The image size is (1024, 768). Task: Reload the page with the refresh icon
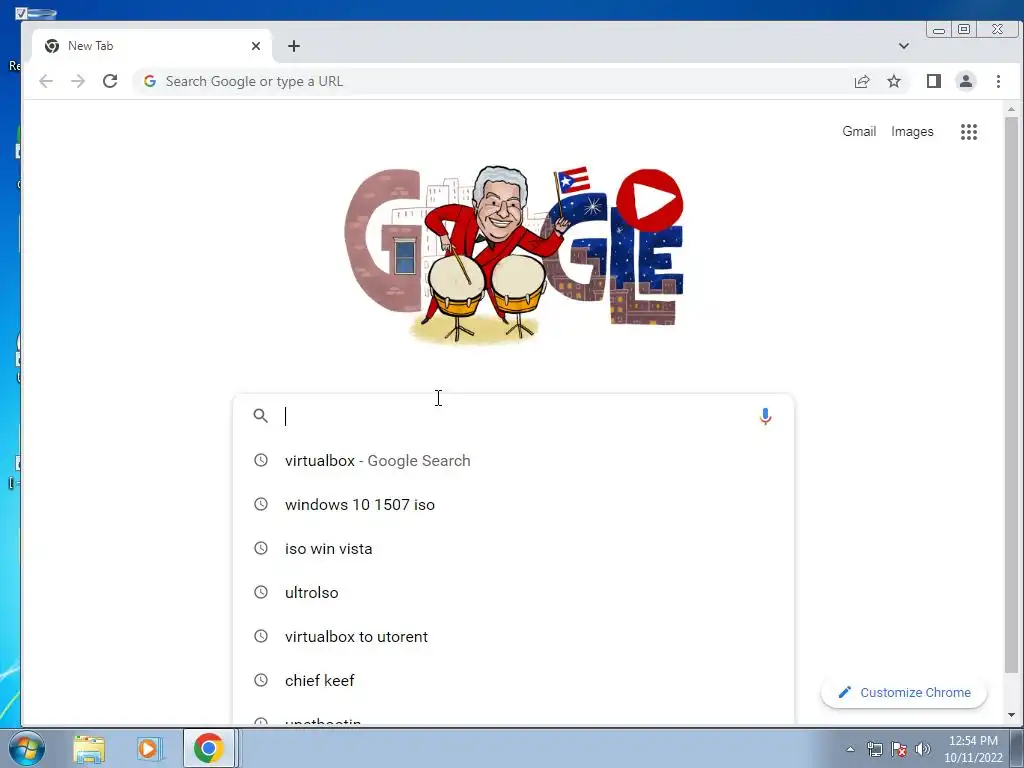tap(110, 81)
